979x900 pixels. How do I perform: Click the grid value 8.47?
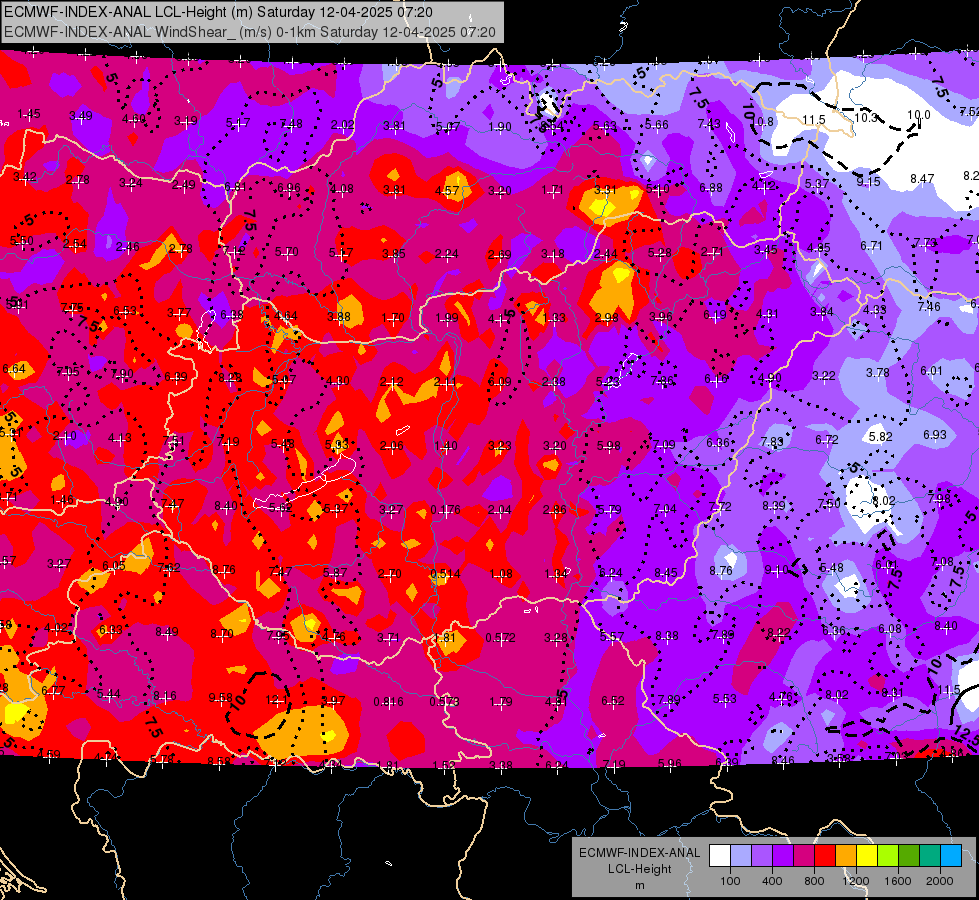(922, 179)
